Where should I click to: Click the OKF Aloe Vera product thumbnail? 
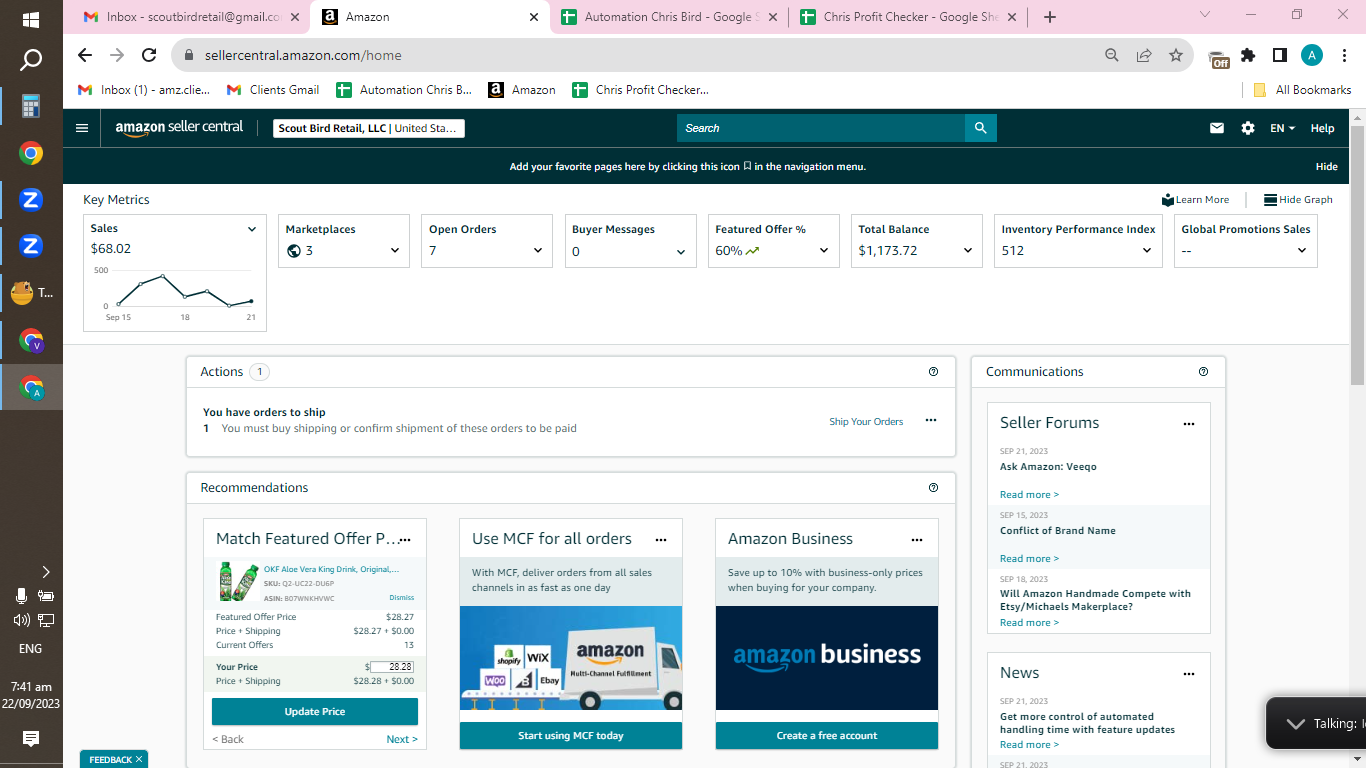(x=239, y=581)
